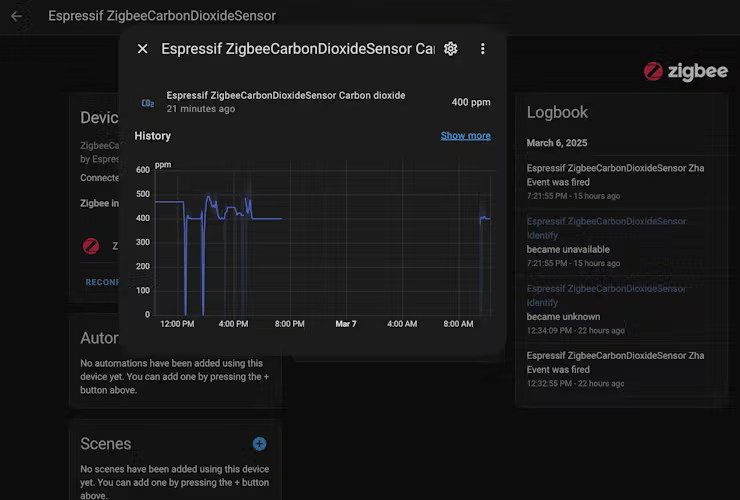Click the 400 ppm sensor value
The height and width of the screenshot is (500, 740).
(470, 102)
